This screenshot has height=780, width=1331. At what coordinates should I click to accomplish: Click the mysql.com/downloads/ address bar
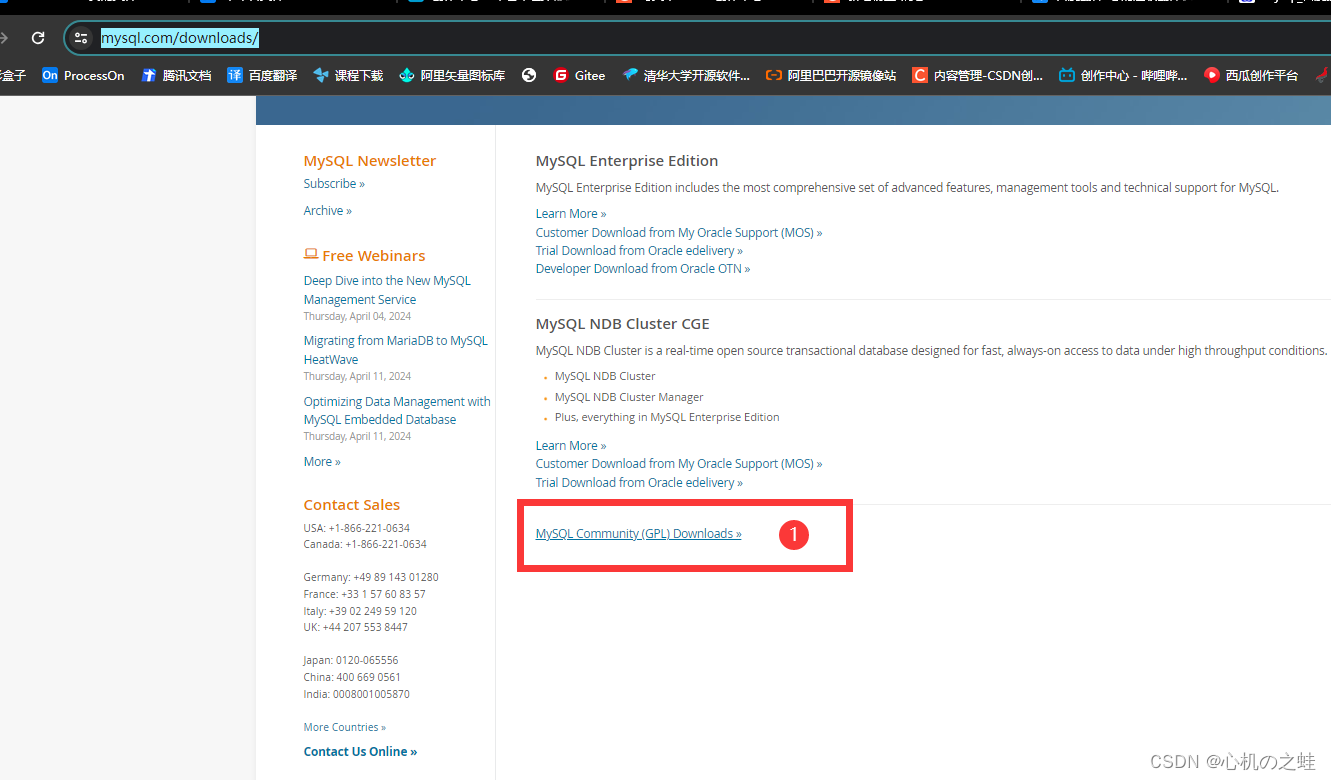(x=179, y=38)
